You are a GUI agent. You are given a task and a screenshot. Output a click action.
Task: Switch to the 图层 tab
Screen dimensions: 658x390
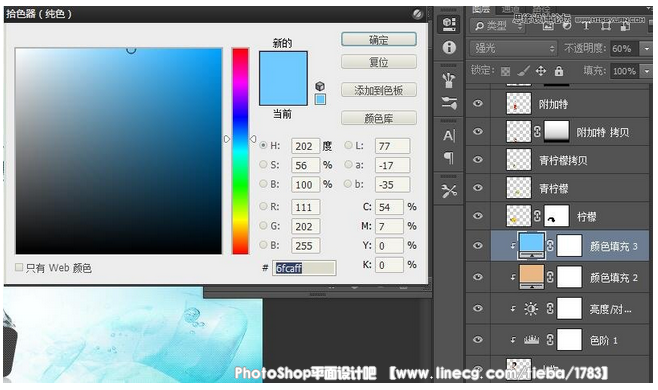tap(481, 9)
